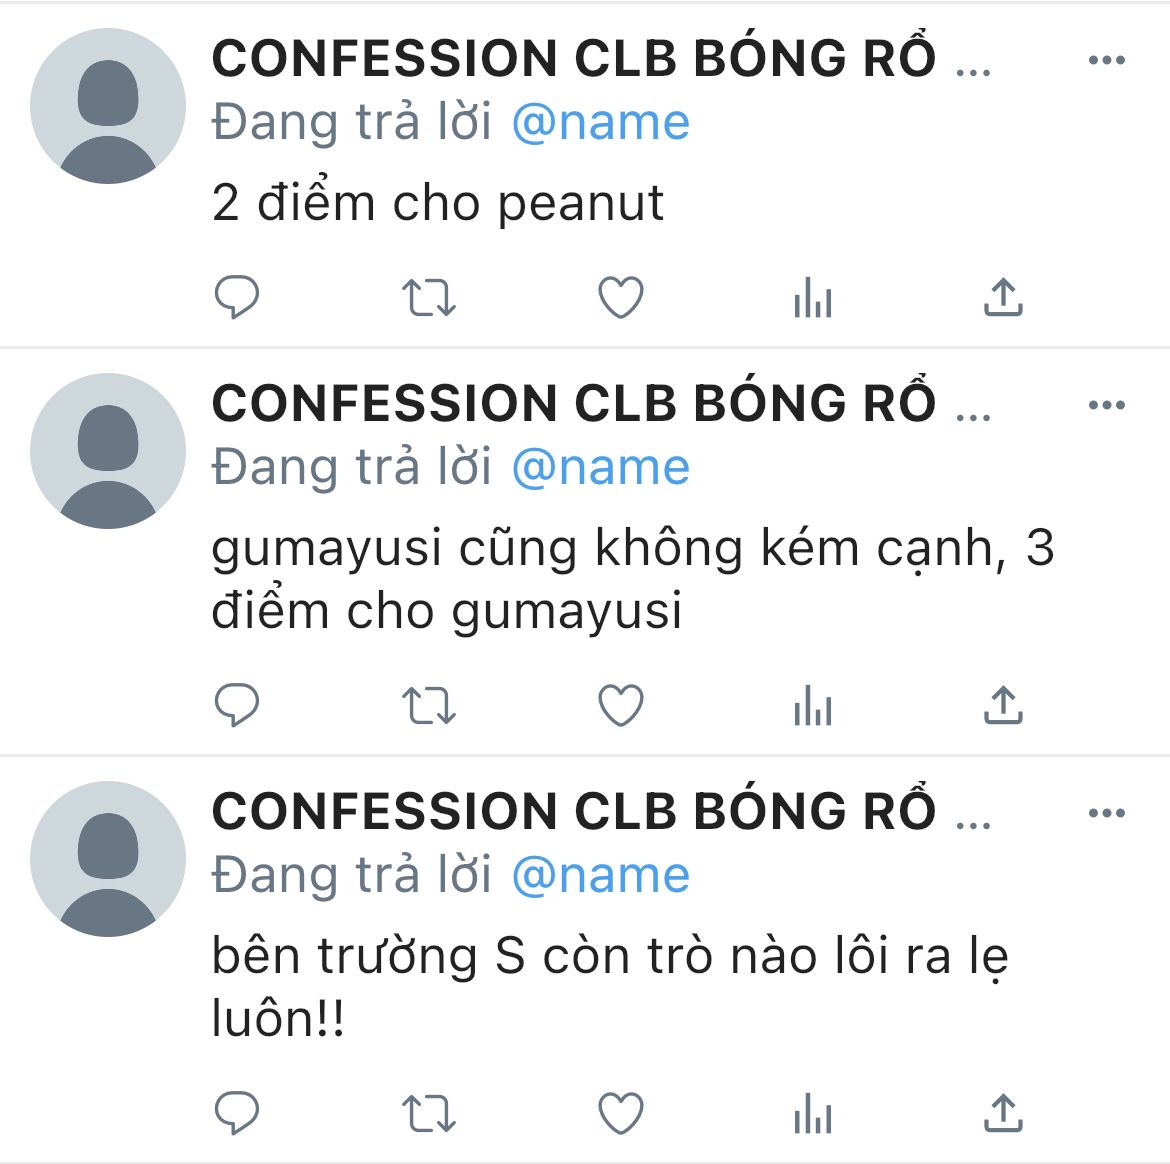
Task: Open more options on the gumayusi tweet
Action: [x=1107, y=405]
